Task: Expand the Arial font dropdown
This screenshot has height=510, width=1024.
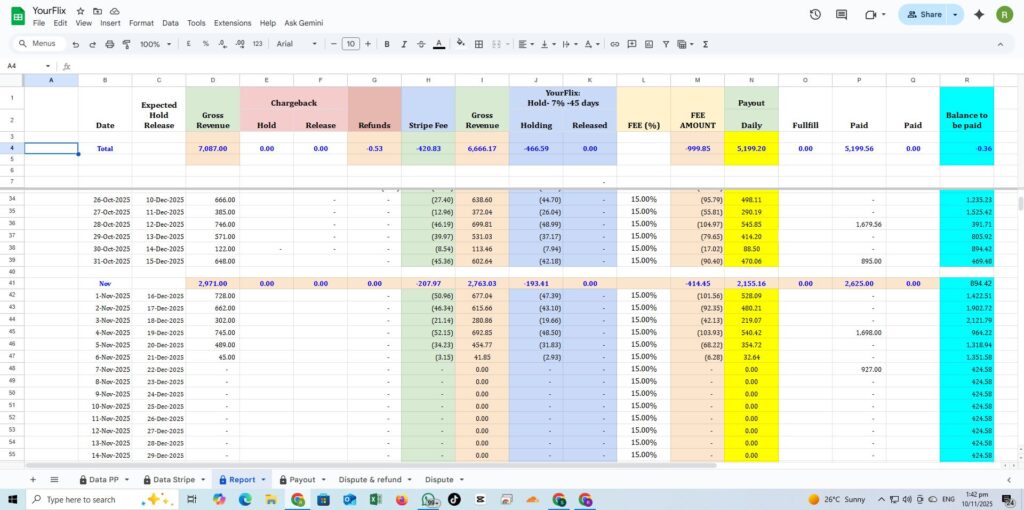Action: [x=297, y=44]
